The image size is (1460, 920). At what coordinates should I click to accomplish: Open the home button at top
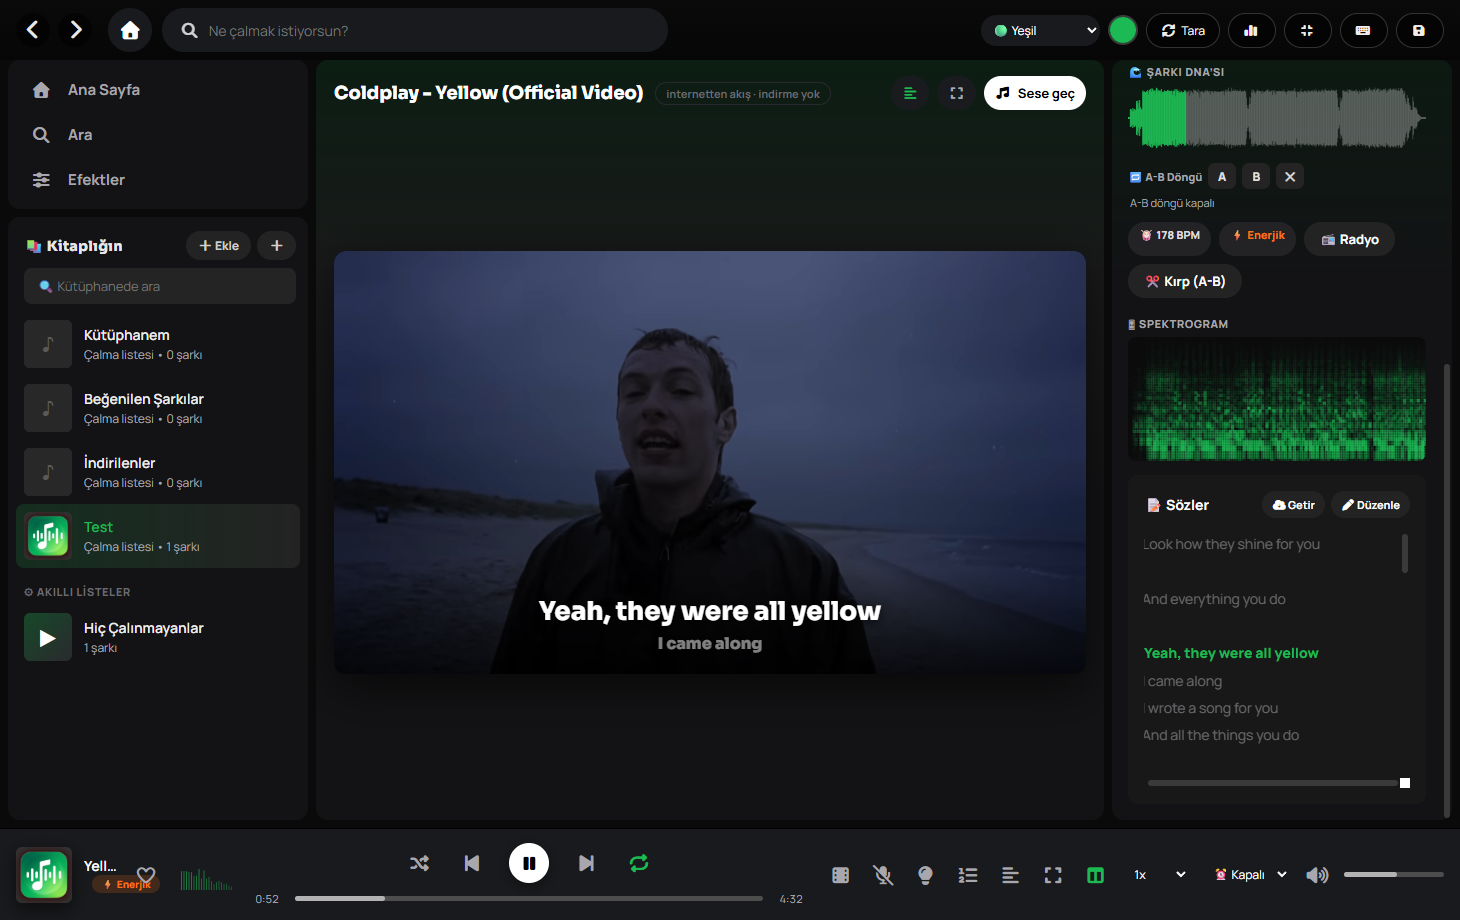click(130, 30)
